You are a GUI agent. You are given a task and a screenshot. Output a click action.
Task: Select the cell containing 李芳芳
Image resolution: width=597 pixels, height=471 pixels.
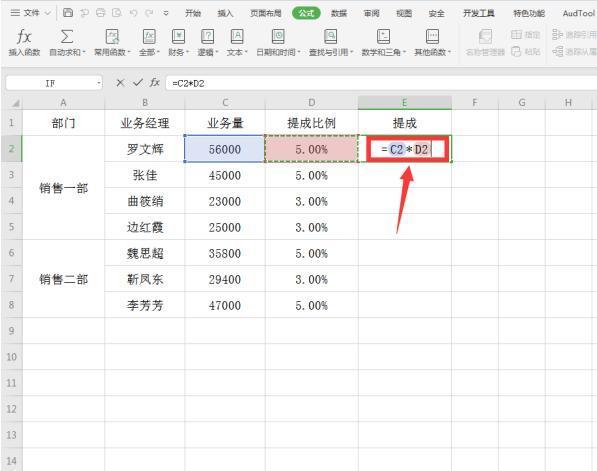pyautogui.click(x=145, y=305)
